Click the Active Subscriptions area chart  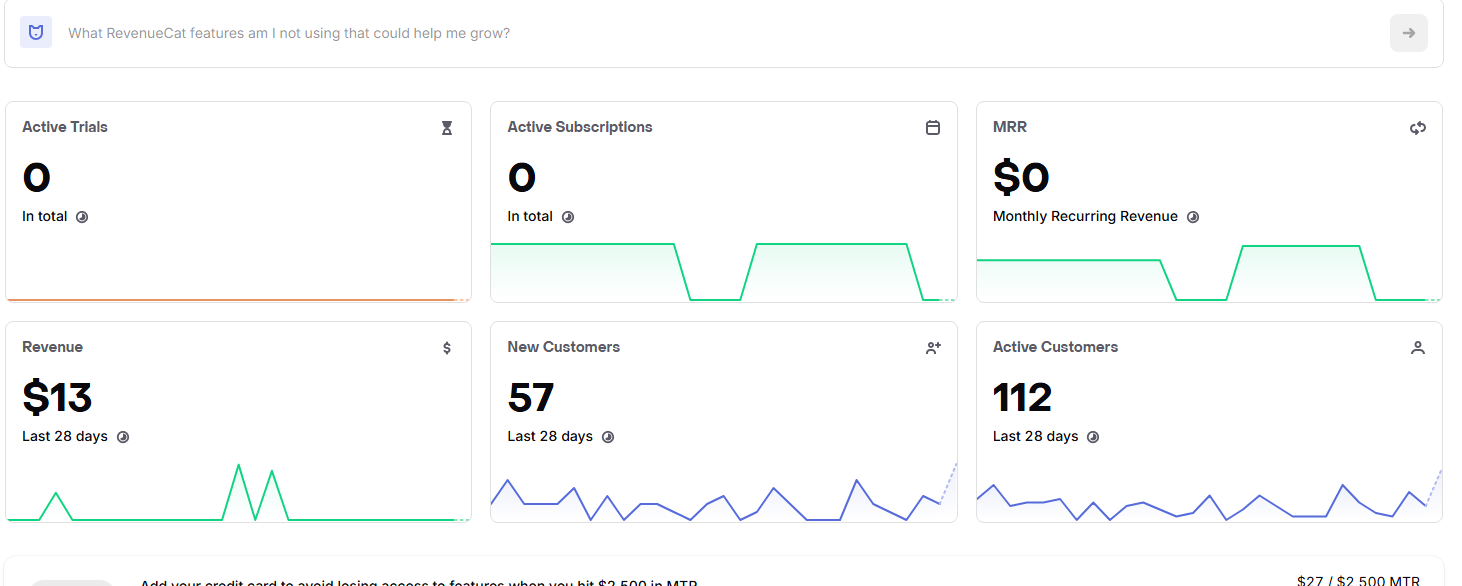coord(724,271)
